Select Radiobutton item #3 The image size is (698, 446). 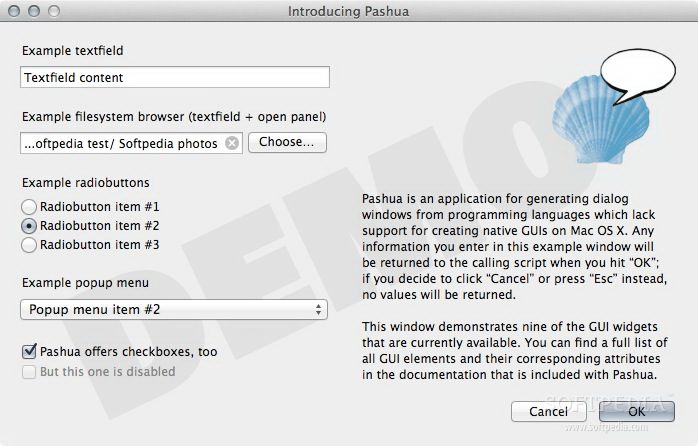coord(29,245)
